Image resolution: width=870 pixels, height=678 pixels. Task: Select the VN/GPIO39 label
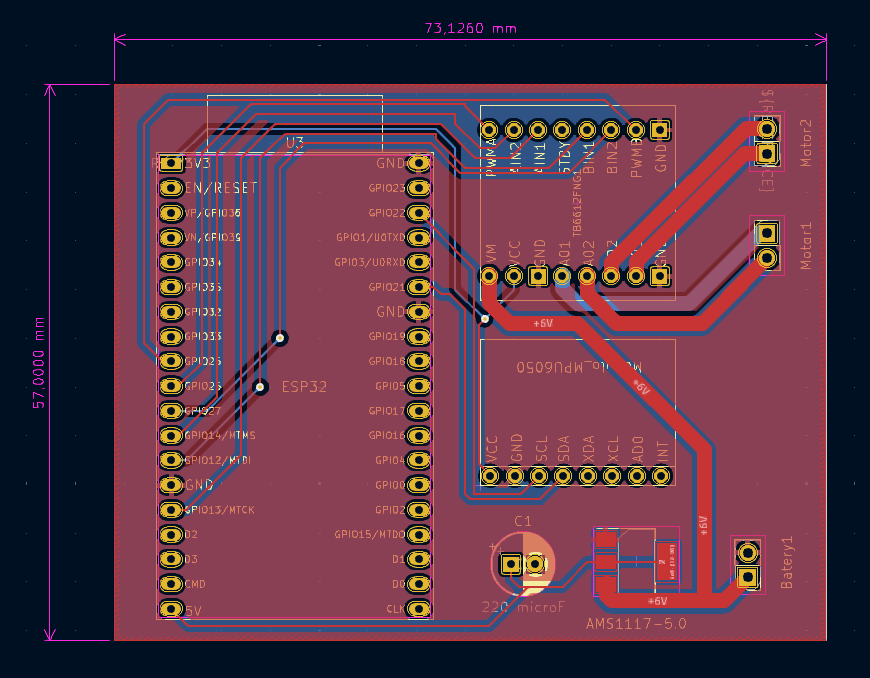(213, 237)
